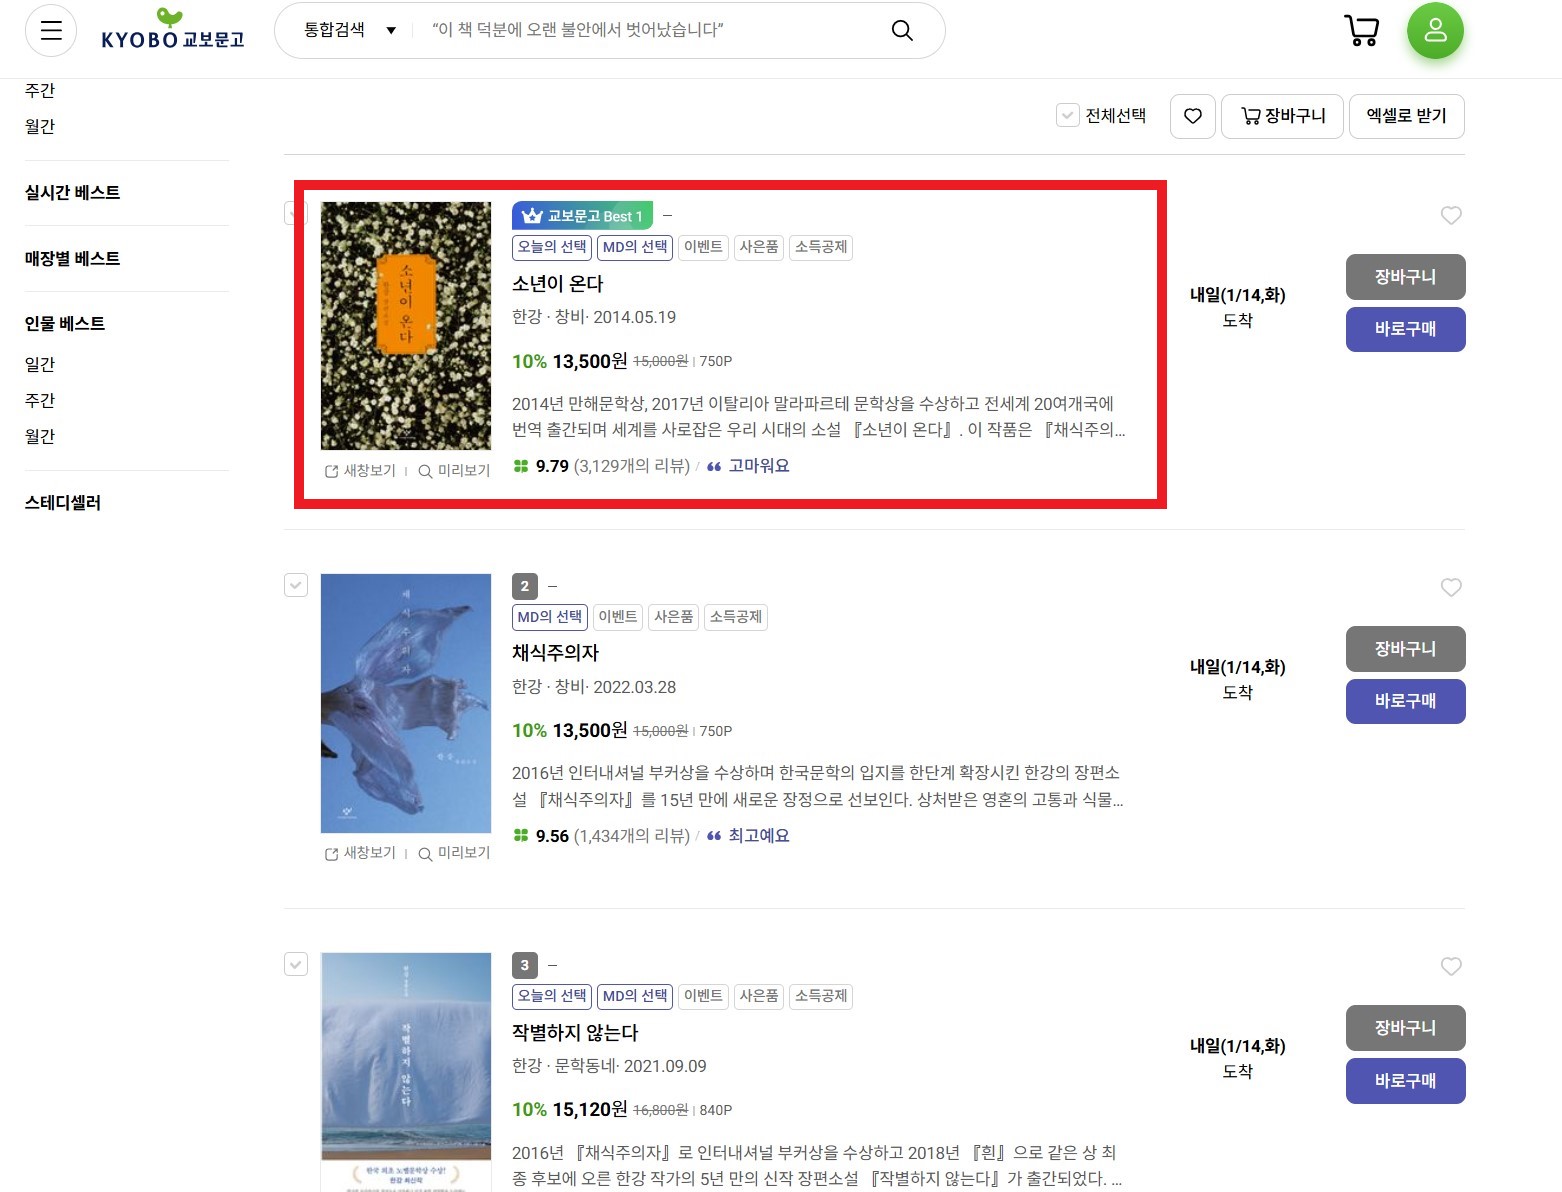Buy 작별하지 않는다 now (바로구매)

coord(1405,1081)
